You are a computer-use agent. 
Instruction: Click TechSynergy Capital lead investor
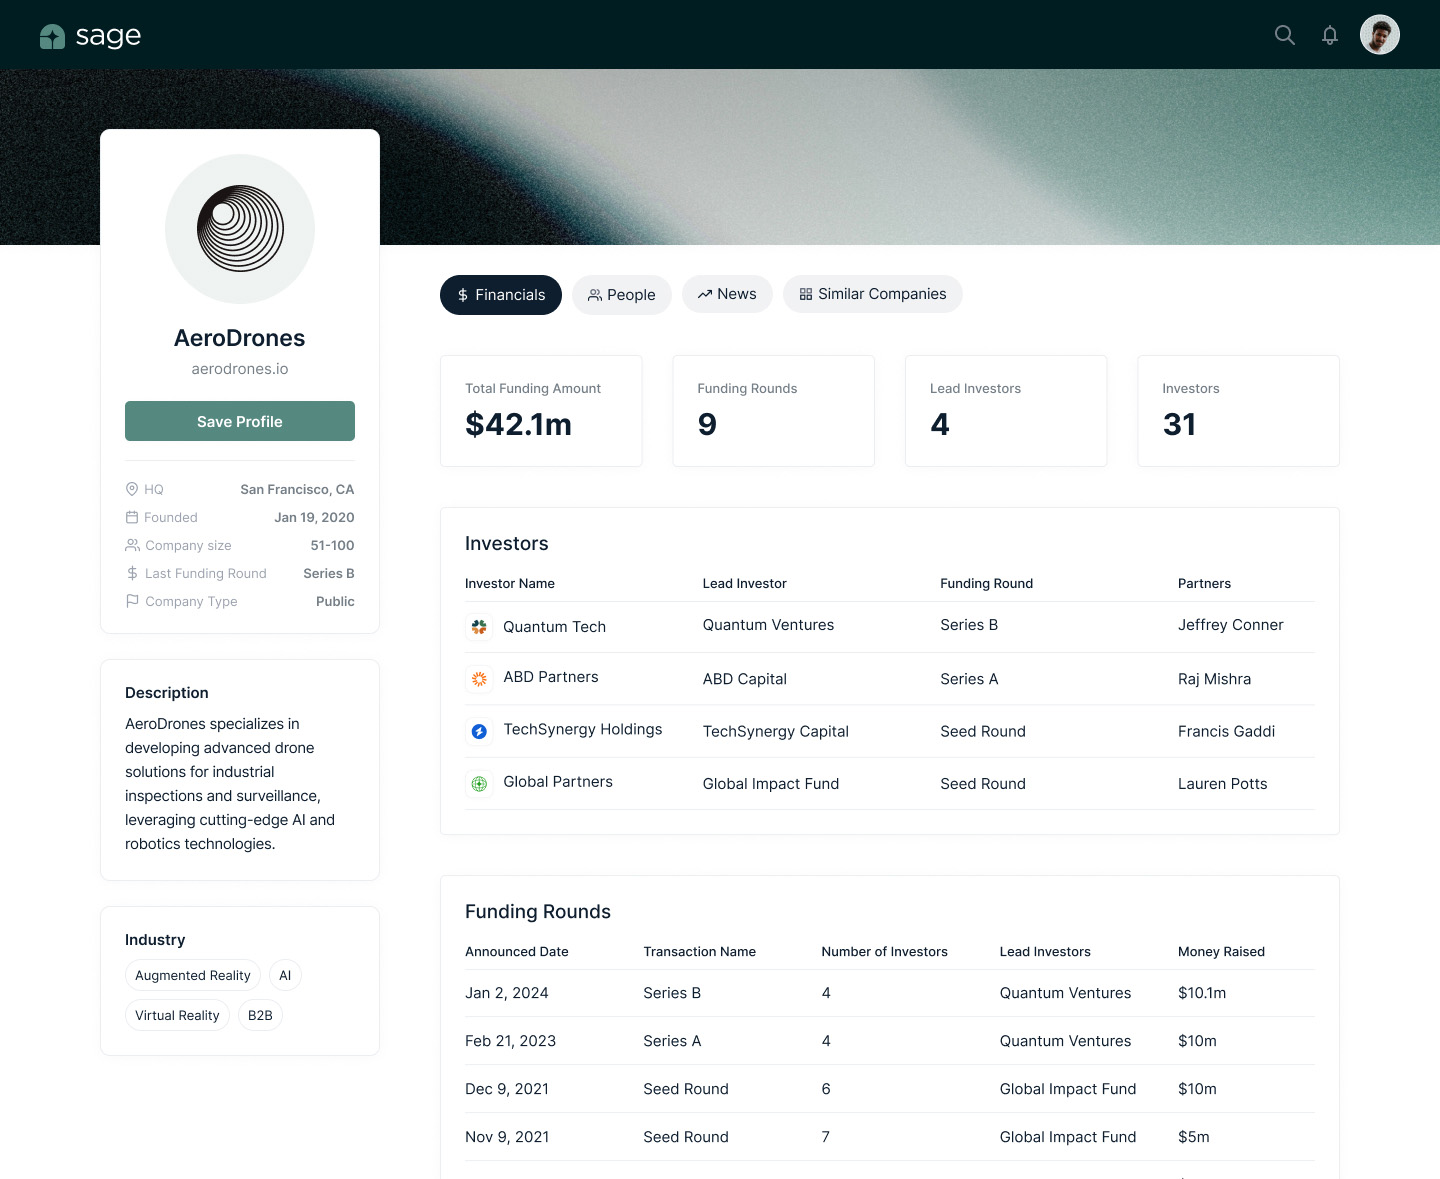[776, 732]
